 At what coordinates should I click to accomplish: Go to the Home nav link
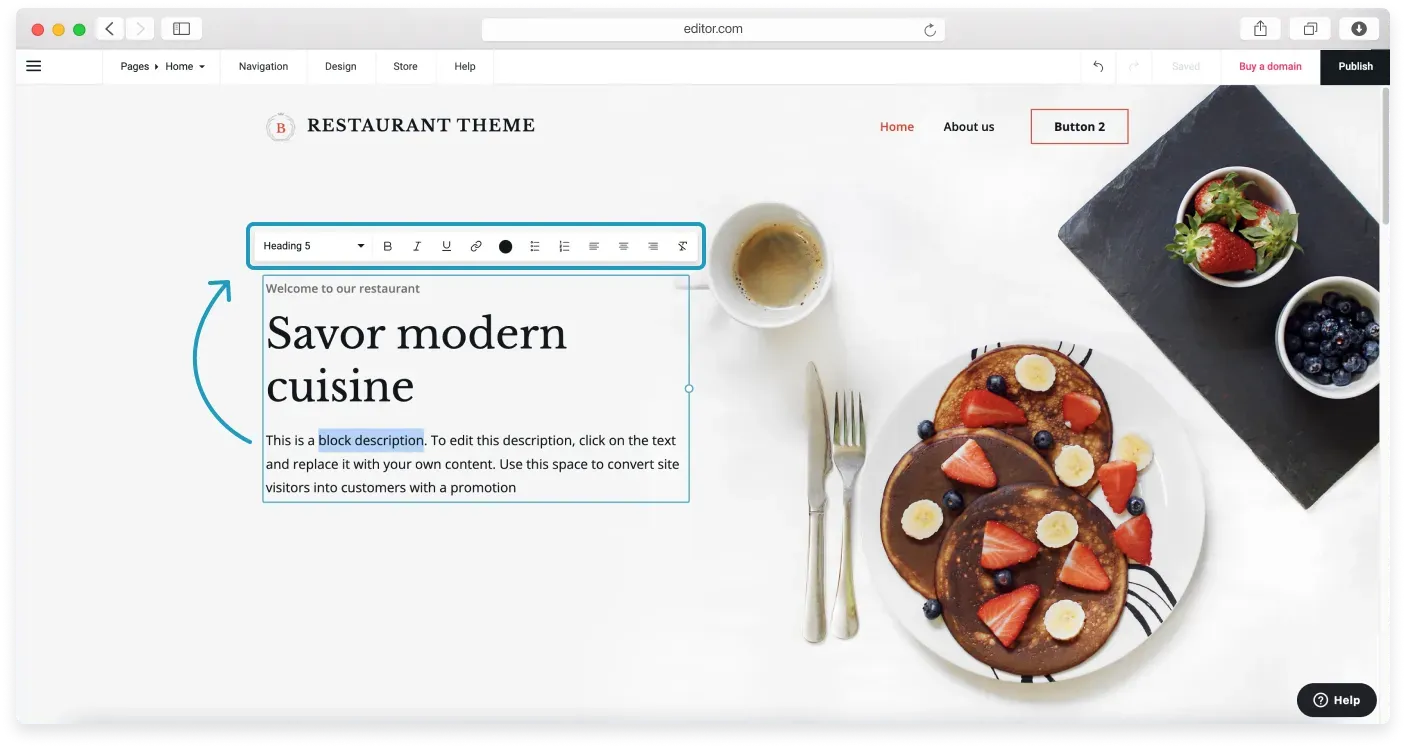pyautogui.click(x=897, y=127)
